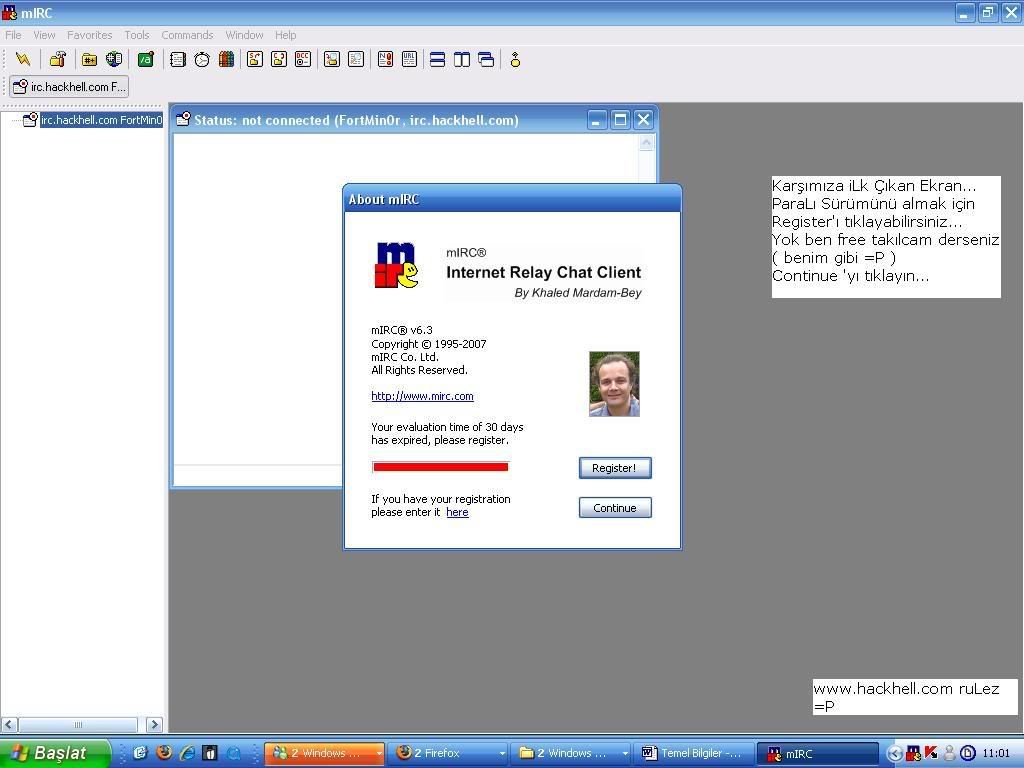
Task: Click the About mIRC toolbar icon
Action: [x=515, y=60]
